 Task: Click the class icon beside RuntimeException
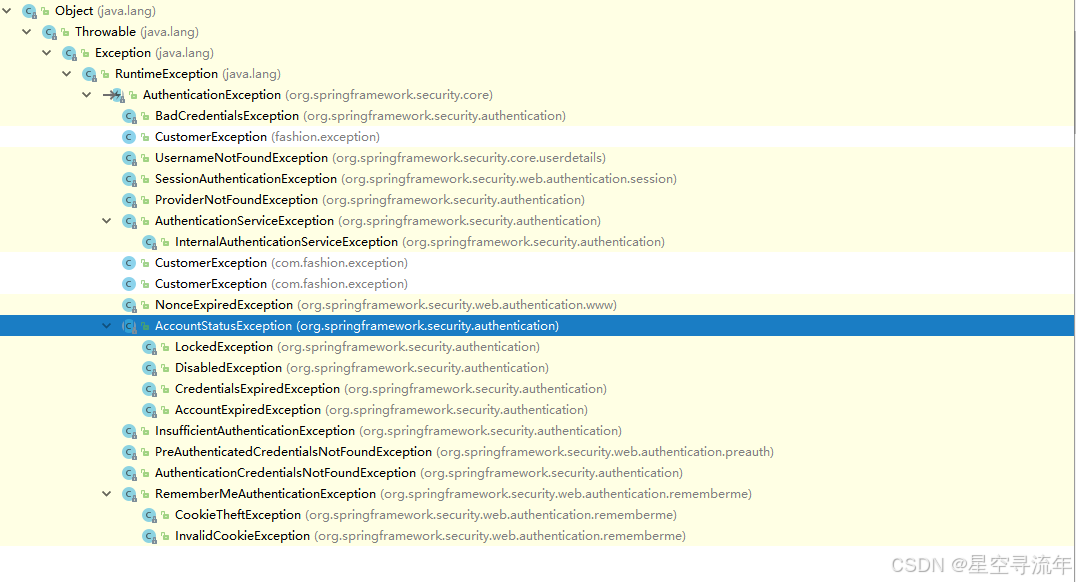pyautogui.click(x=89, y=74)
